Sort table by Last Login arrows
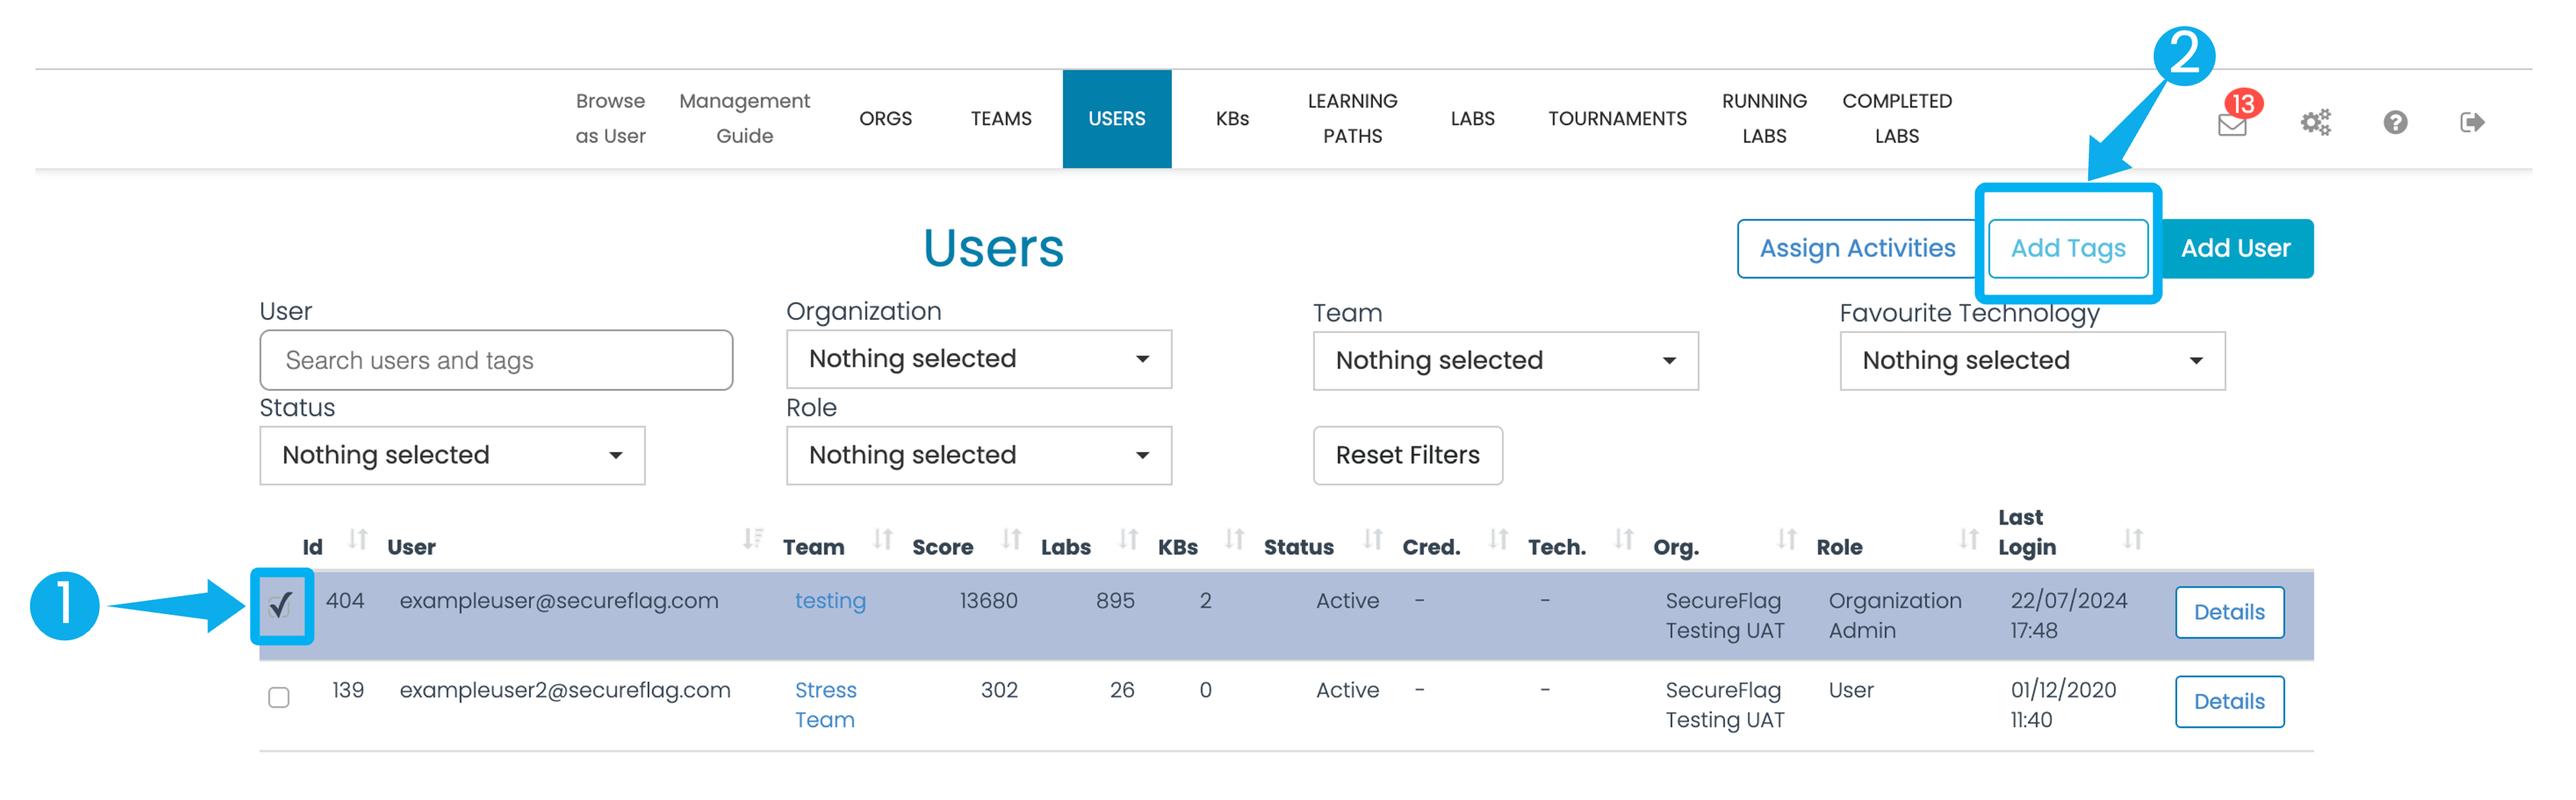Viewport: 2576px width, 800px height. pyautogui.click(x=2133, y=540)
